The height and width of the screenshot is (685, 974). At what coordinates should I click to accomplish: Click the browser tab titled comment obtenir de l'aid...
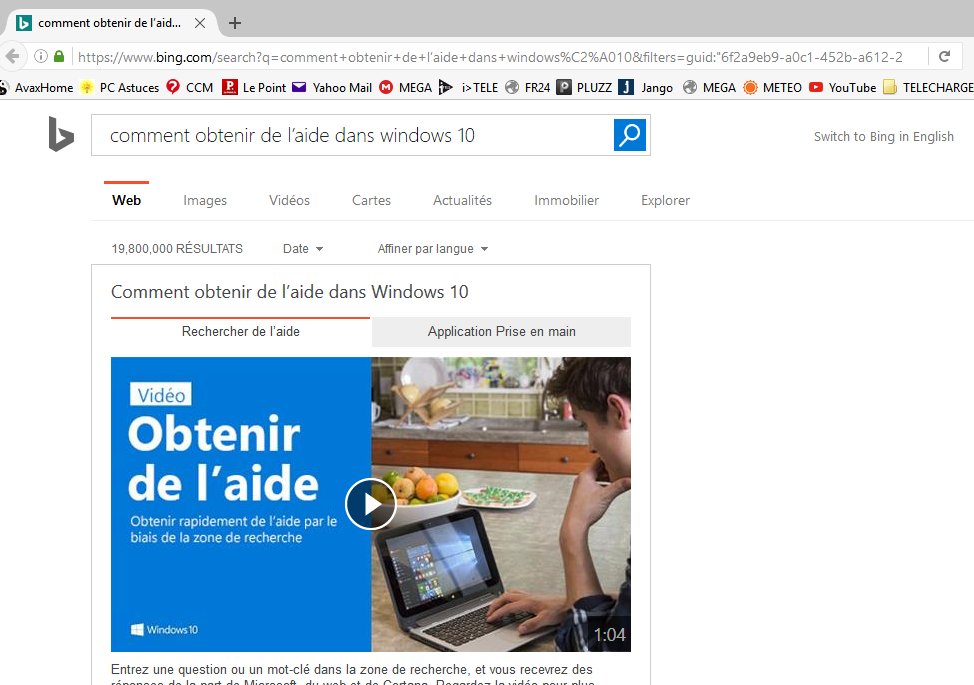point(111,23)
